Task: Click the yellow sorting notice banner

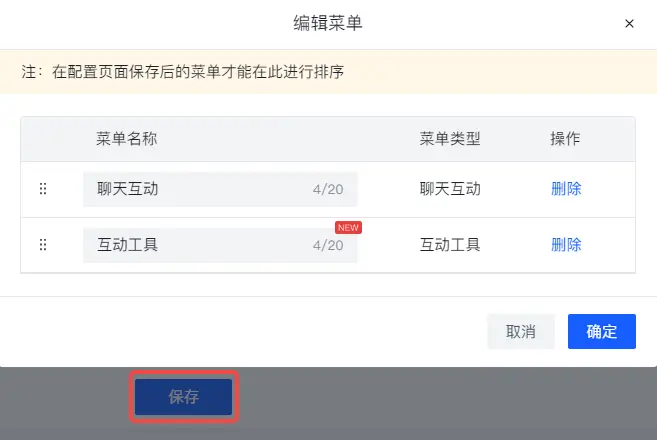Action: tap(328, 72)
